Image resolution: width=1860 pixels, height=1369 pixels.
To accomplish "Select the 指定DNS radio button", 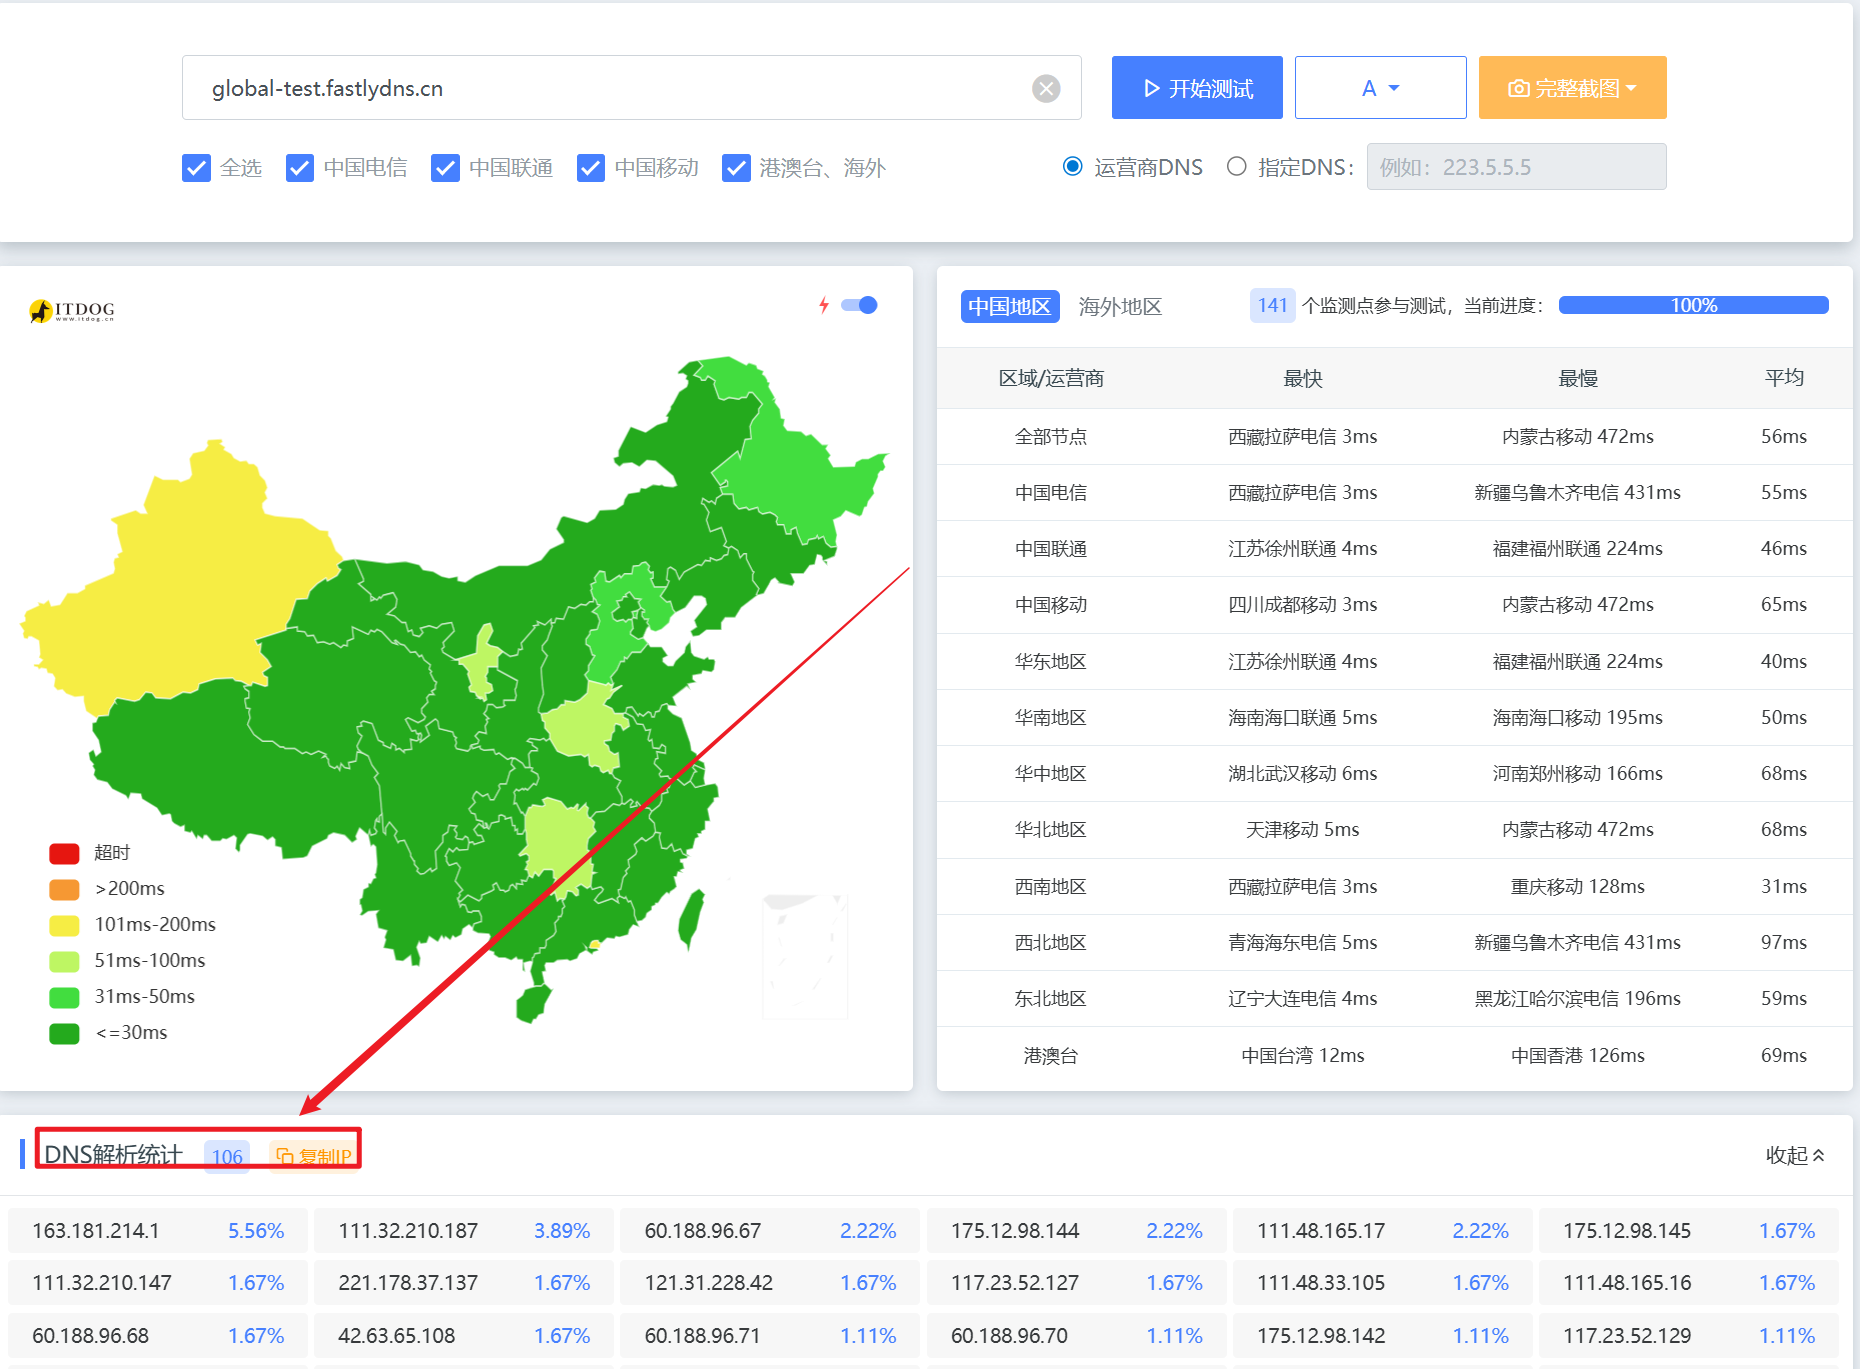I will [1237, 166].
